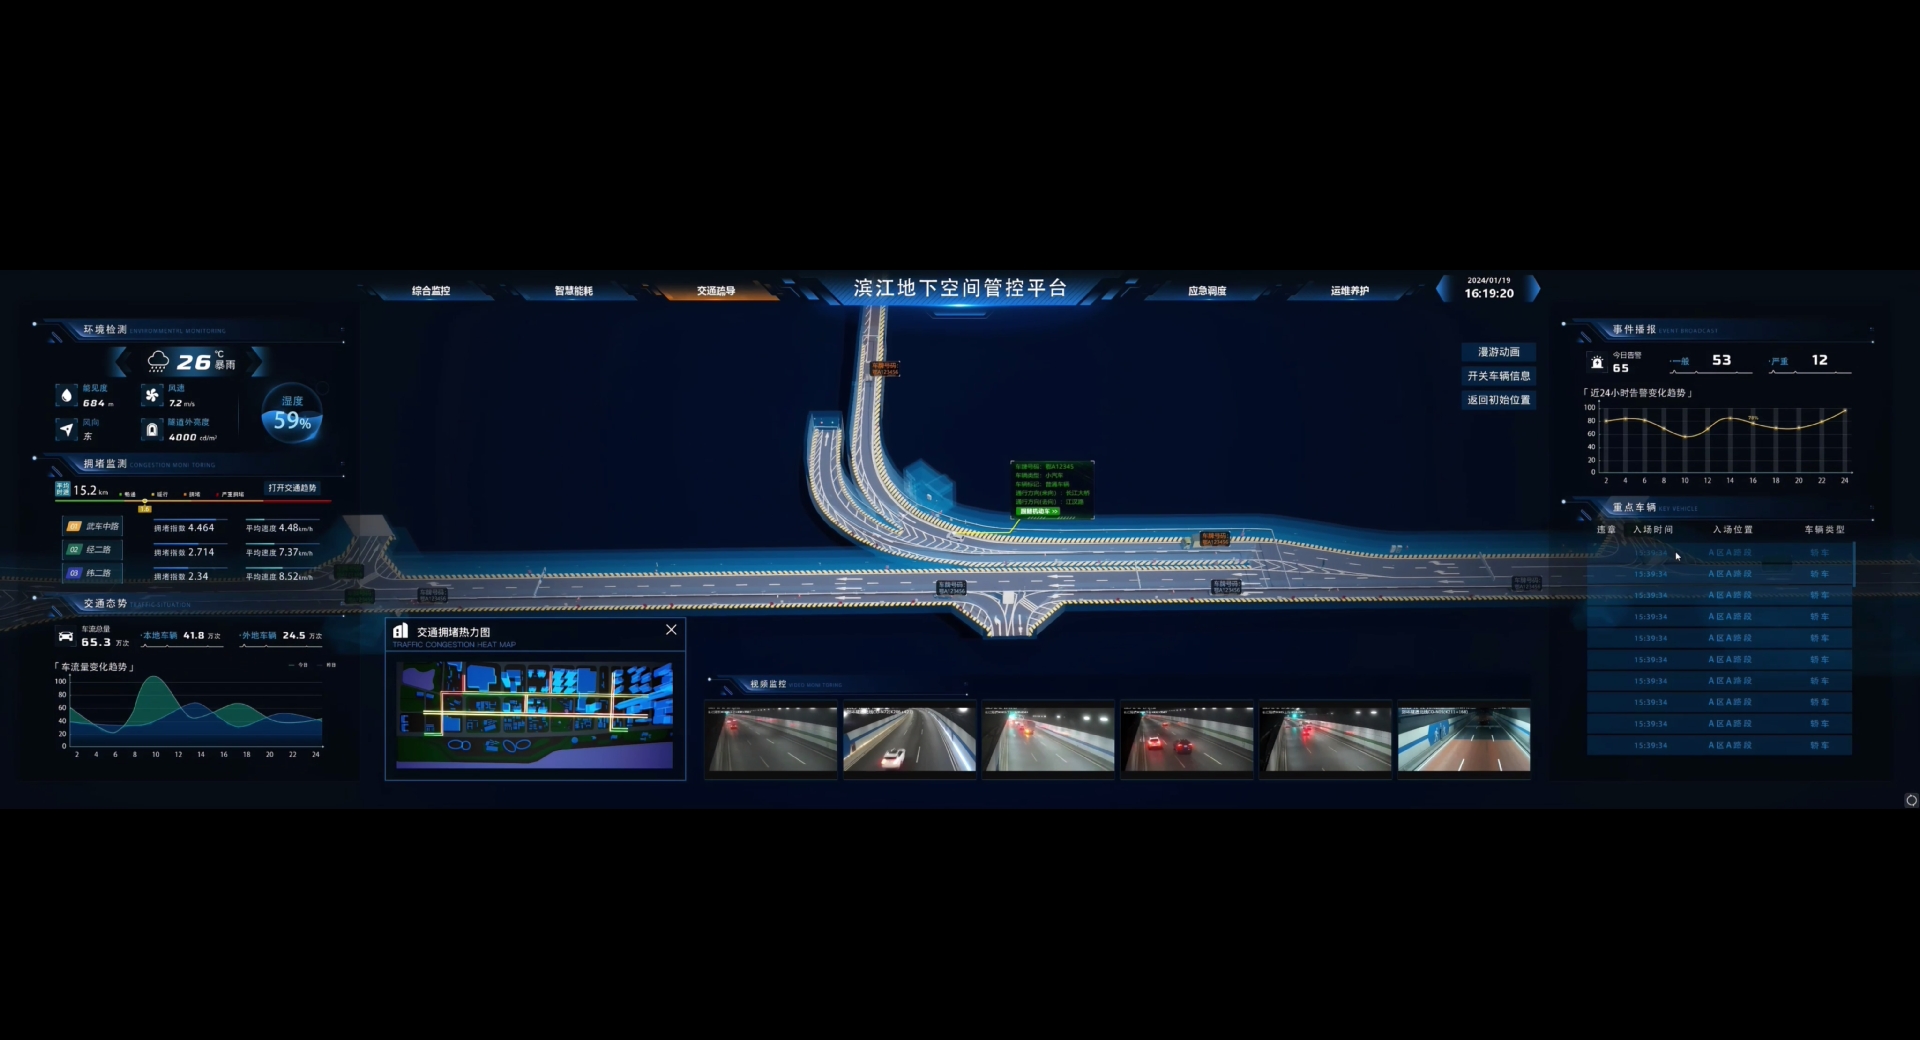Toggle vehicle info with 开关车辆信息
Screen dimensions: 1920x1040
coord(1498,376)
